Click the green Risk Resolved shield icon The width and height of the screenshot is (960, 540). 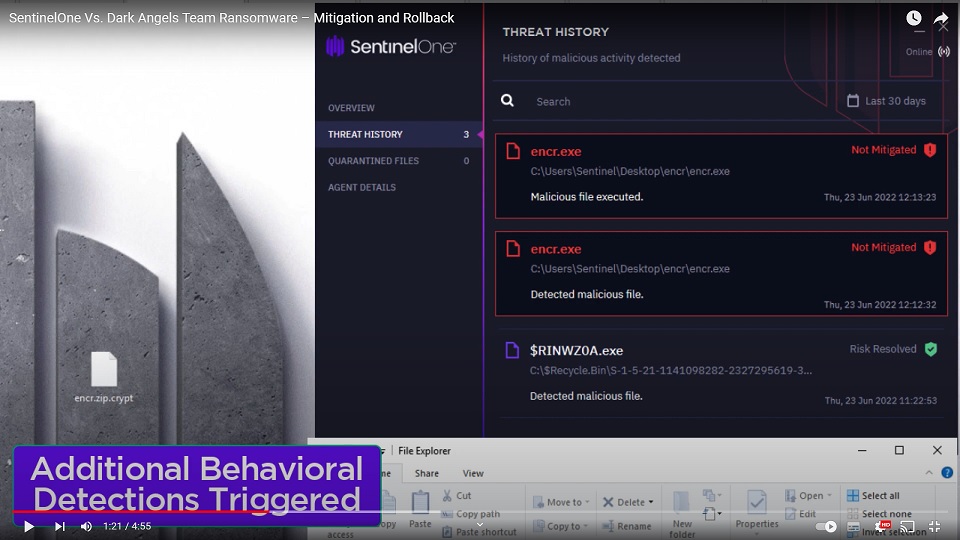pyautogui.click(x=930, y=349)
